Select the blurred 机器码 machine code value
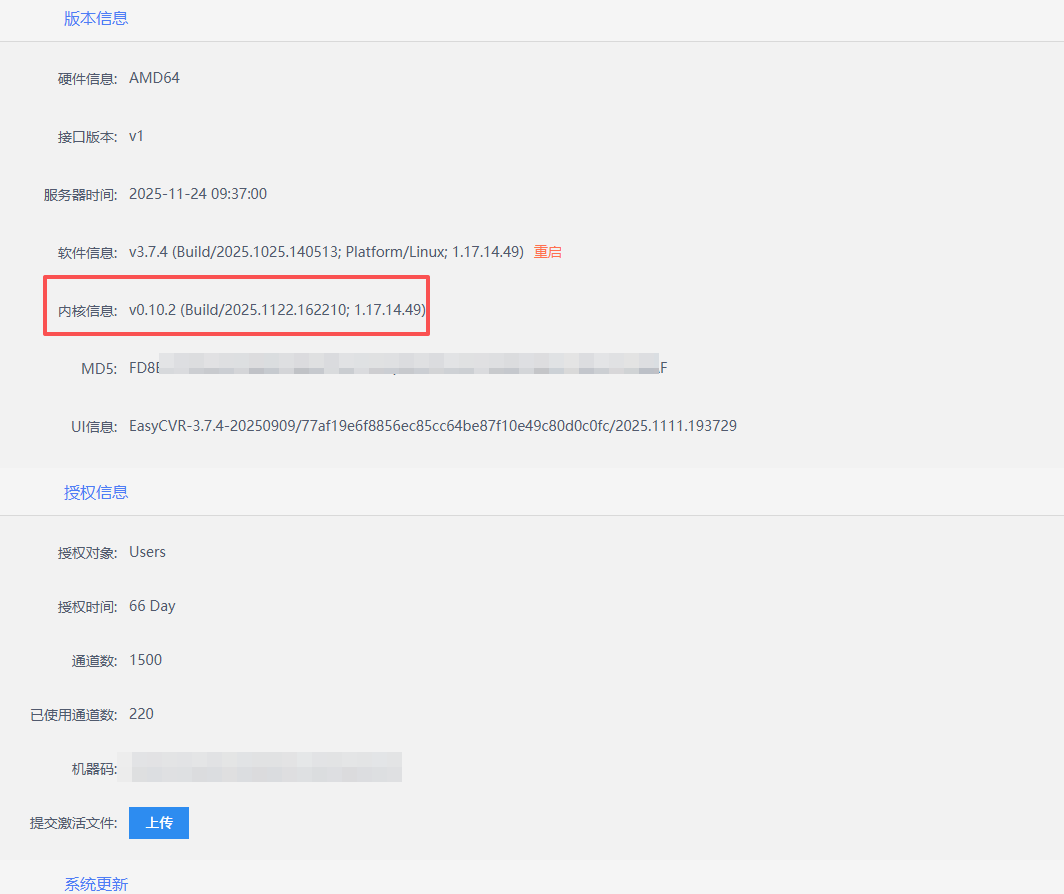Viewport: 1064px width, 894px height. click(x=265, y=768)
